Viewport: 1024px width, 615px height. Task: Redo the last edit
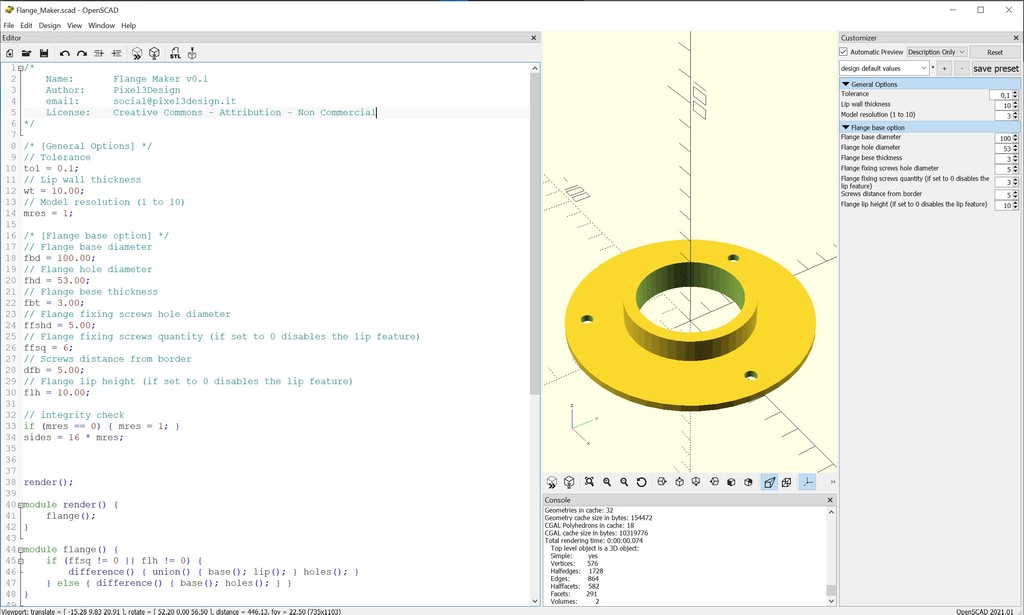click(x=82, y=54)
